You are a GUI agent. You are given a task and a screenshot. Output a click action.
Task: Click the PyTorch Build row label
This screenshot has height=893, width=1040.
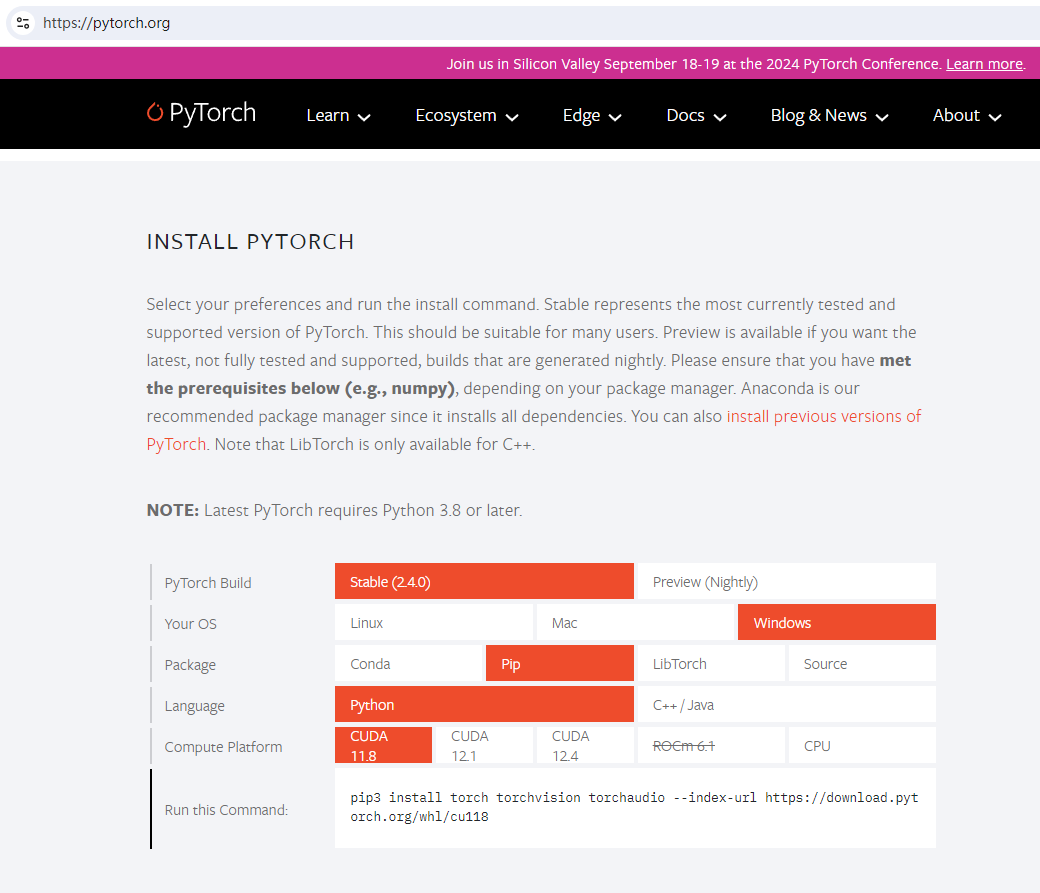click(208, 583)
